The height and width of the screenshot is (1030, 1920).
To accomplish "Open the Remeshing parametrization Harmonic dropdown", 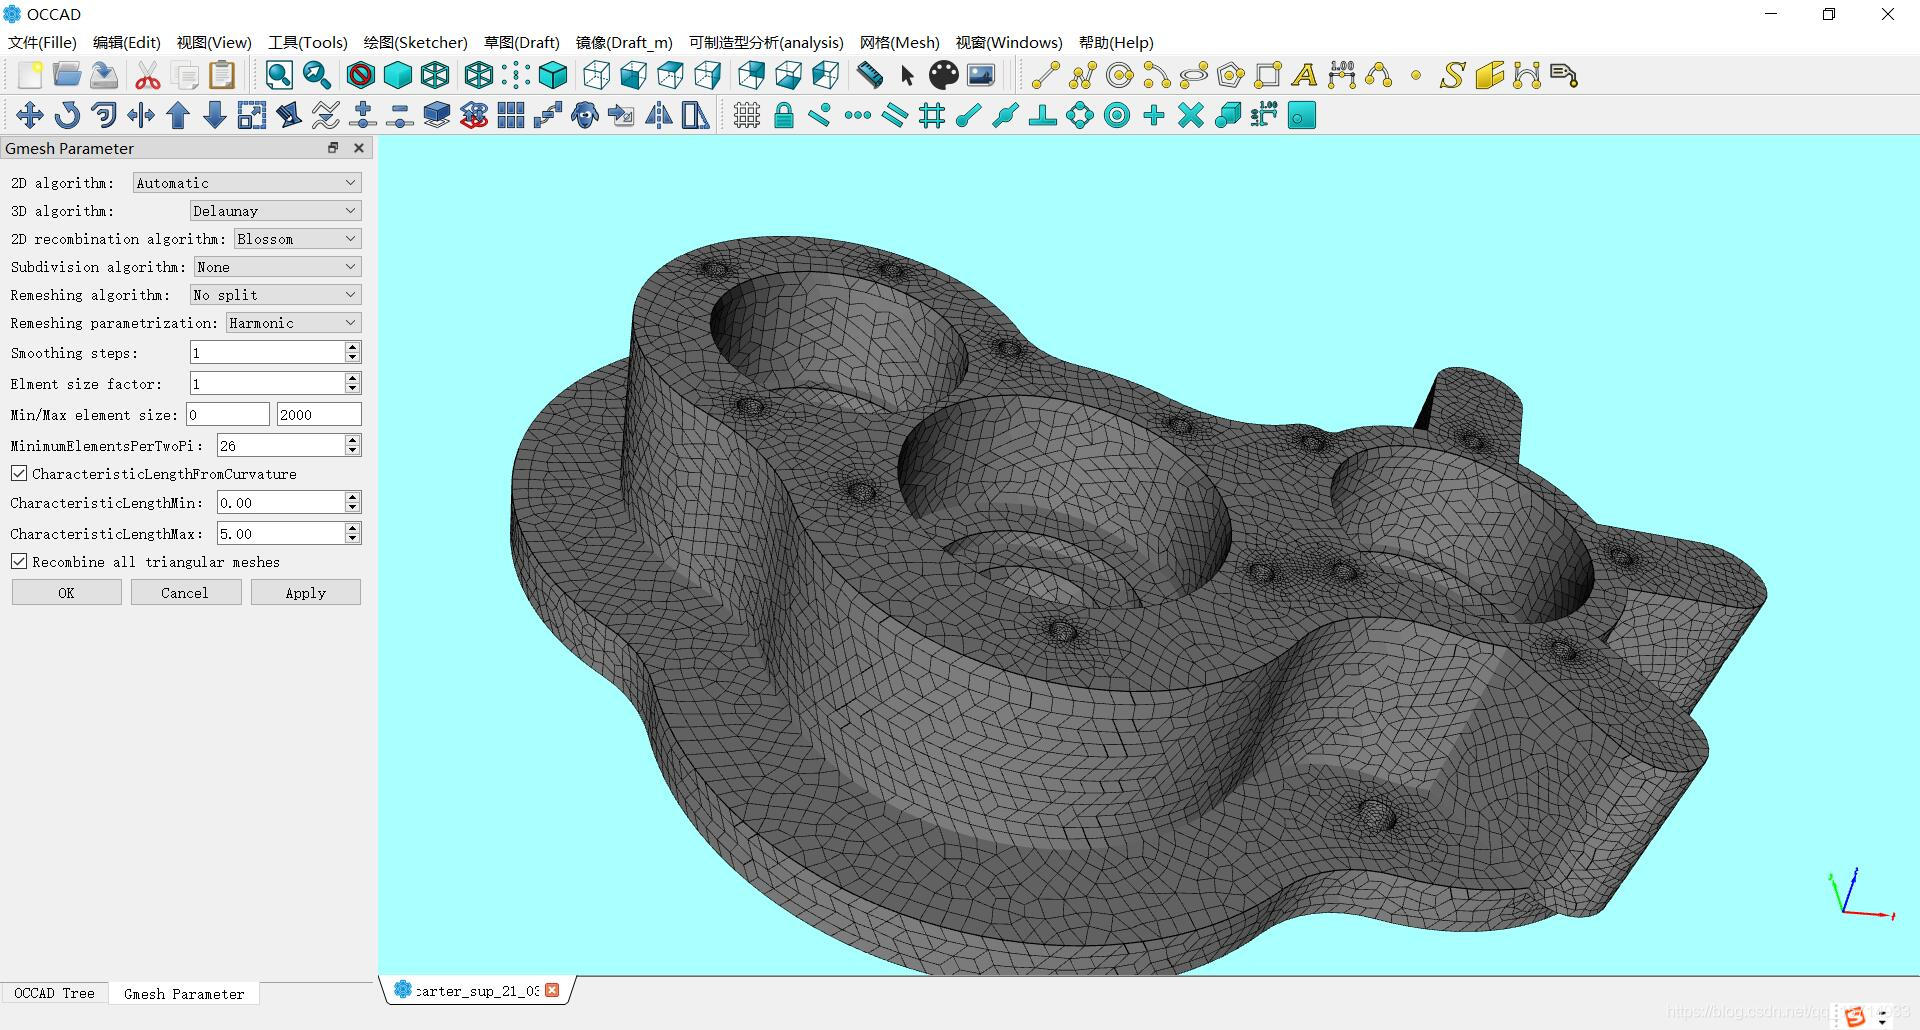I will [x=293, y=323].
